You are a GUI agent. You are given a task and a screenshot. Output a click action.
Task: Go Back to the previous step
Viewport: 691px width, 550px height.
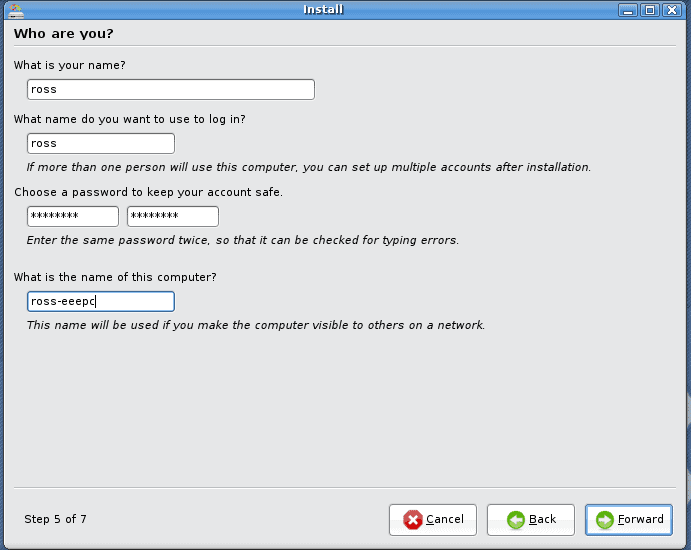click(530, 520)
